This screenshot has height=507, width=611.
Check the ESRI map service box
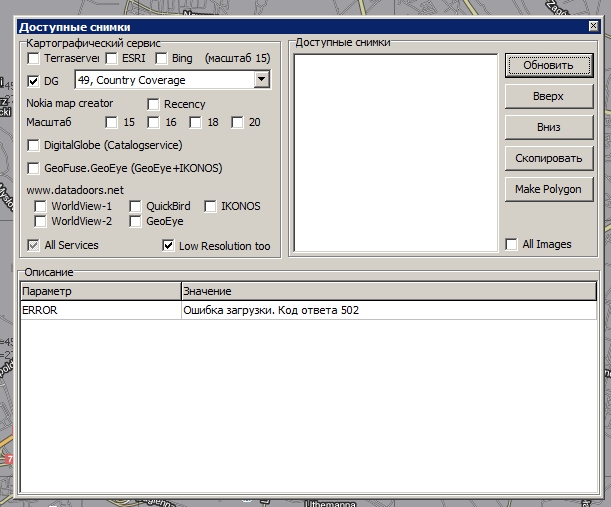112,59
